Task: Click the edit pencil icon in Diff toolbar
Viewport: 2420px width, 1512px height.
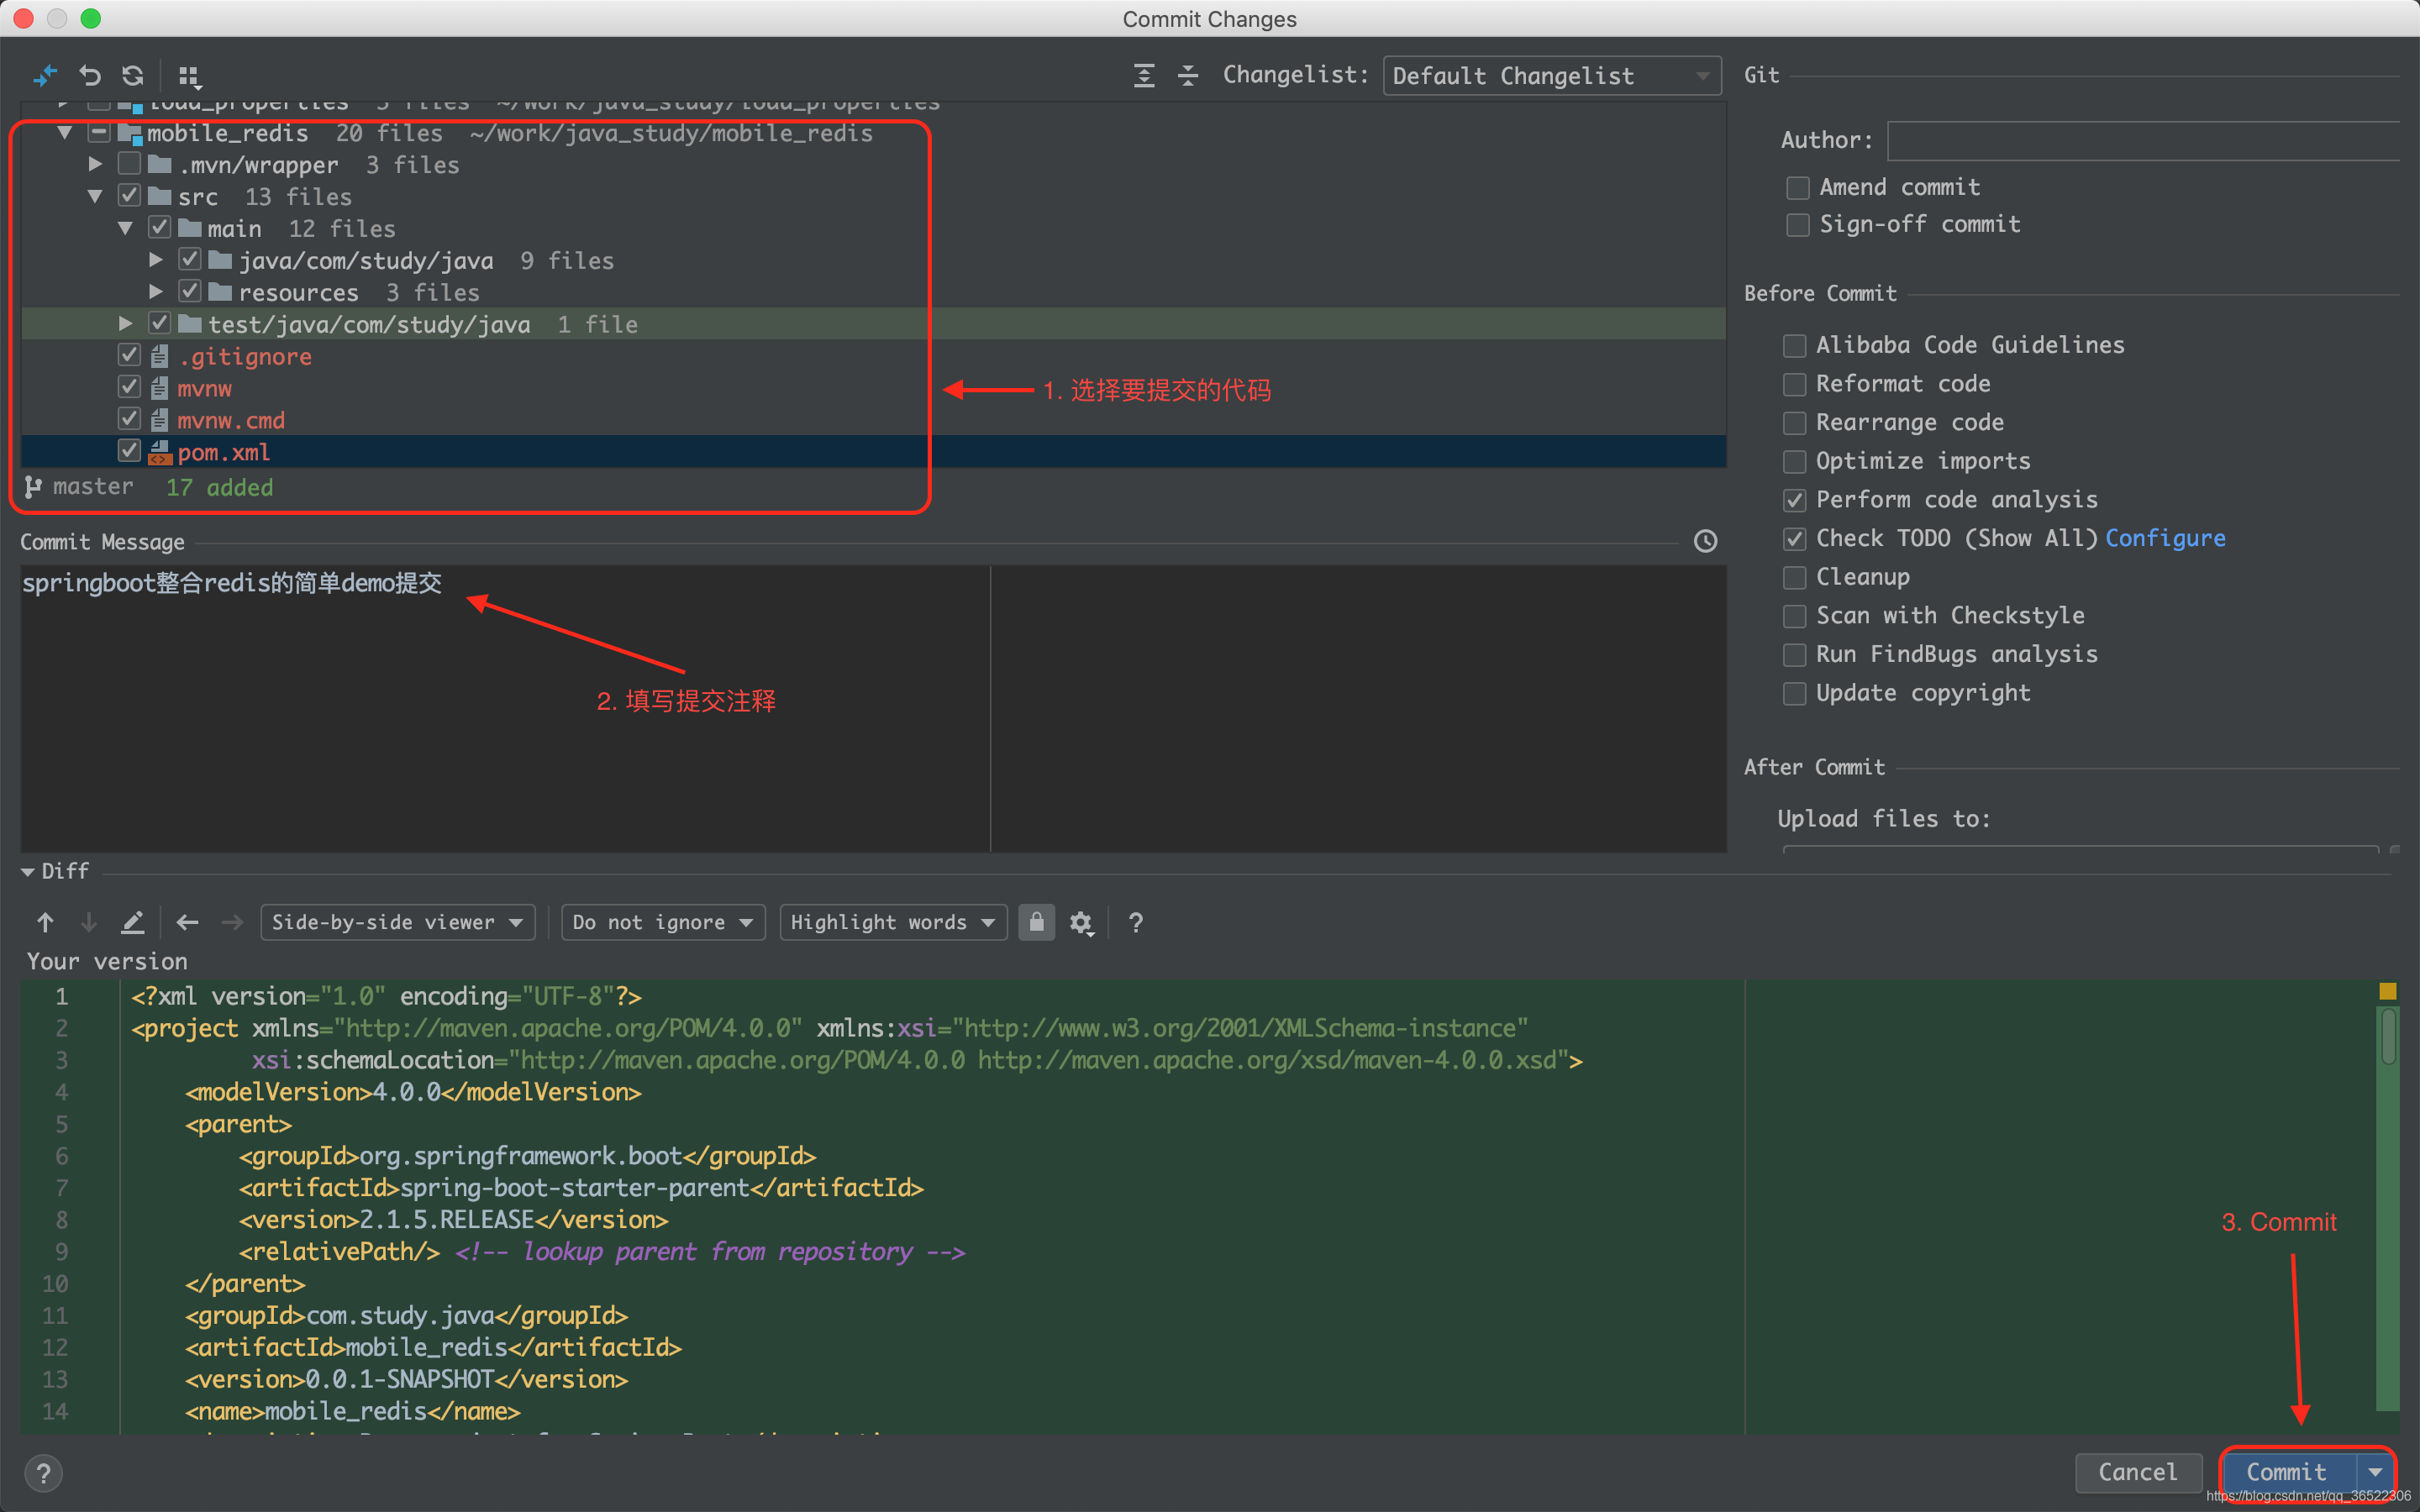Action: 133,921
